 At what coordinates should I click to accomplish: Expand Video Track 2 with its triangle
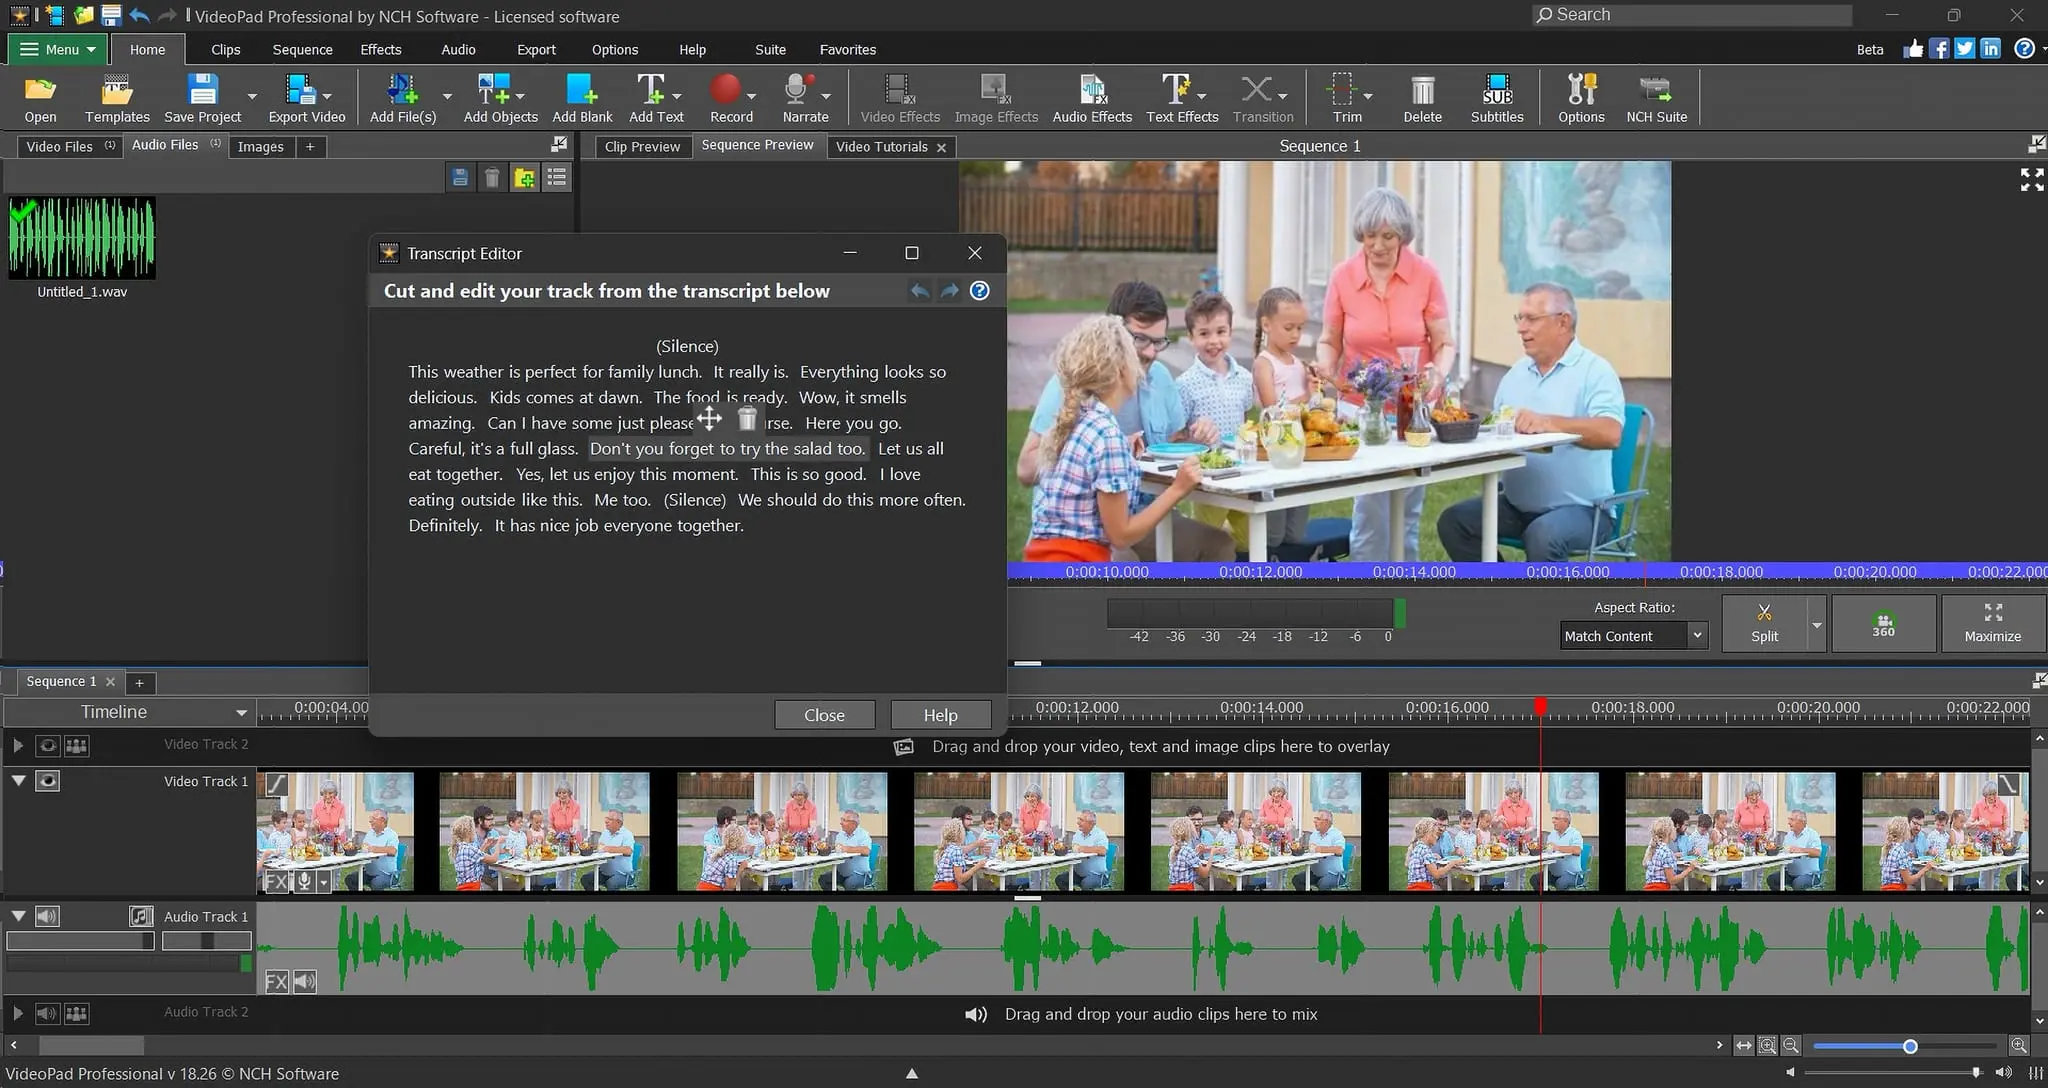[x=18, y=745]
